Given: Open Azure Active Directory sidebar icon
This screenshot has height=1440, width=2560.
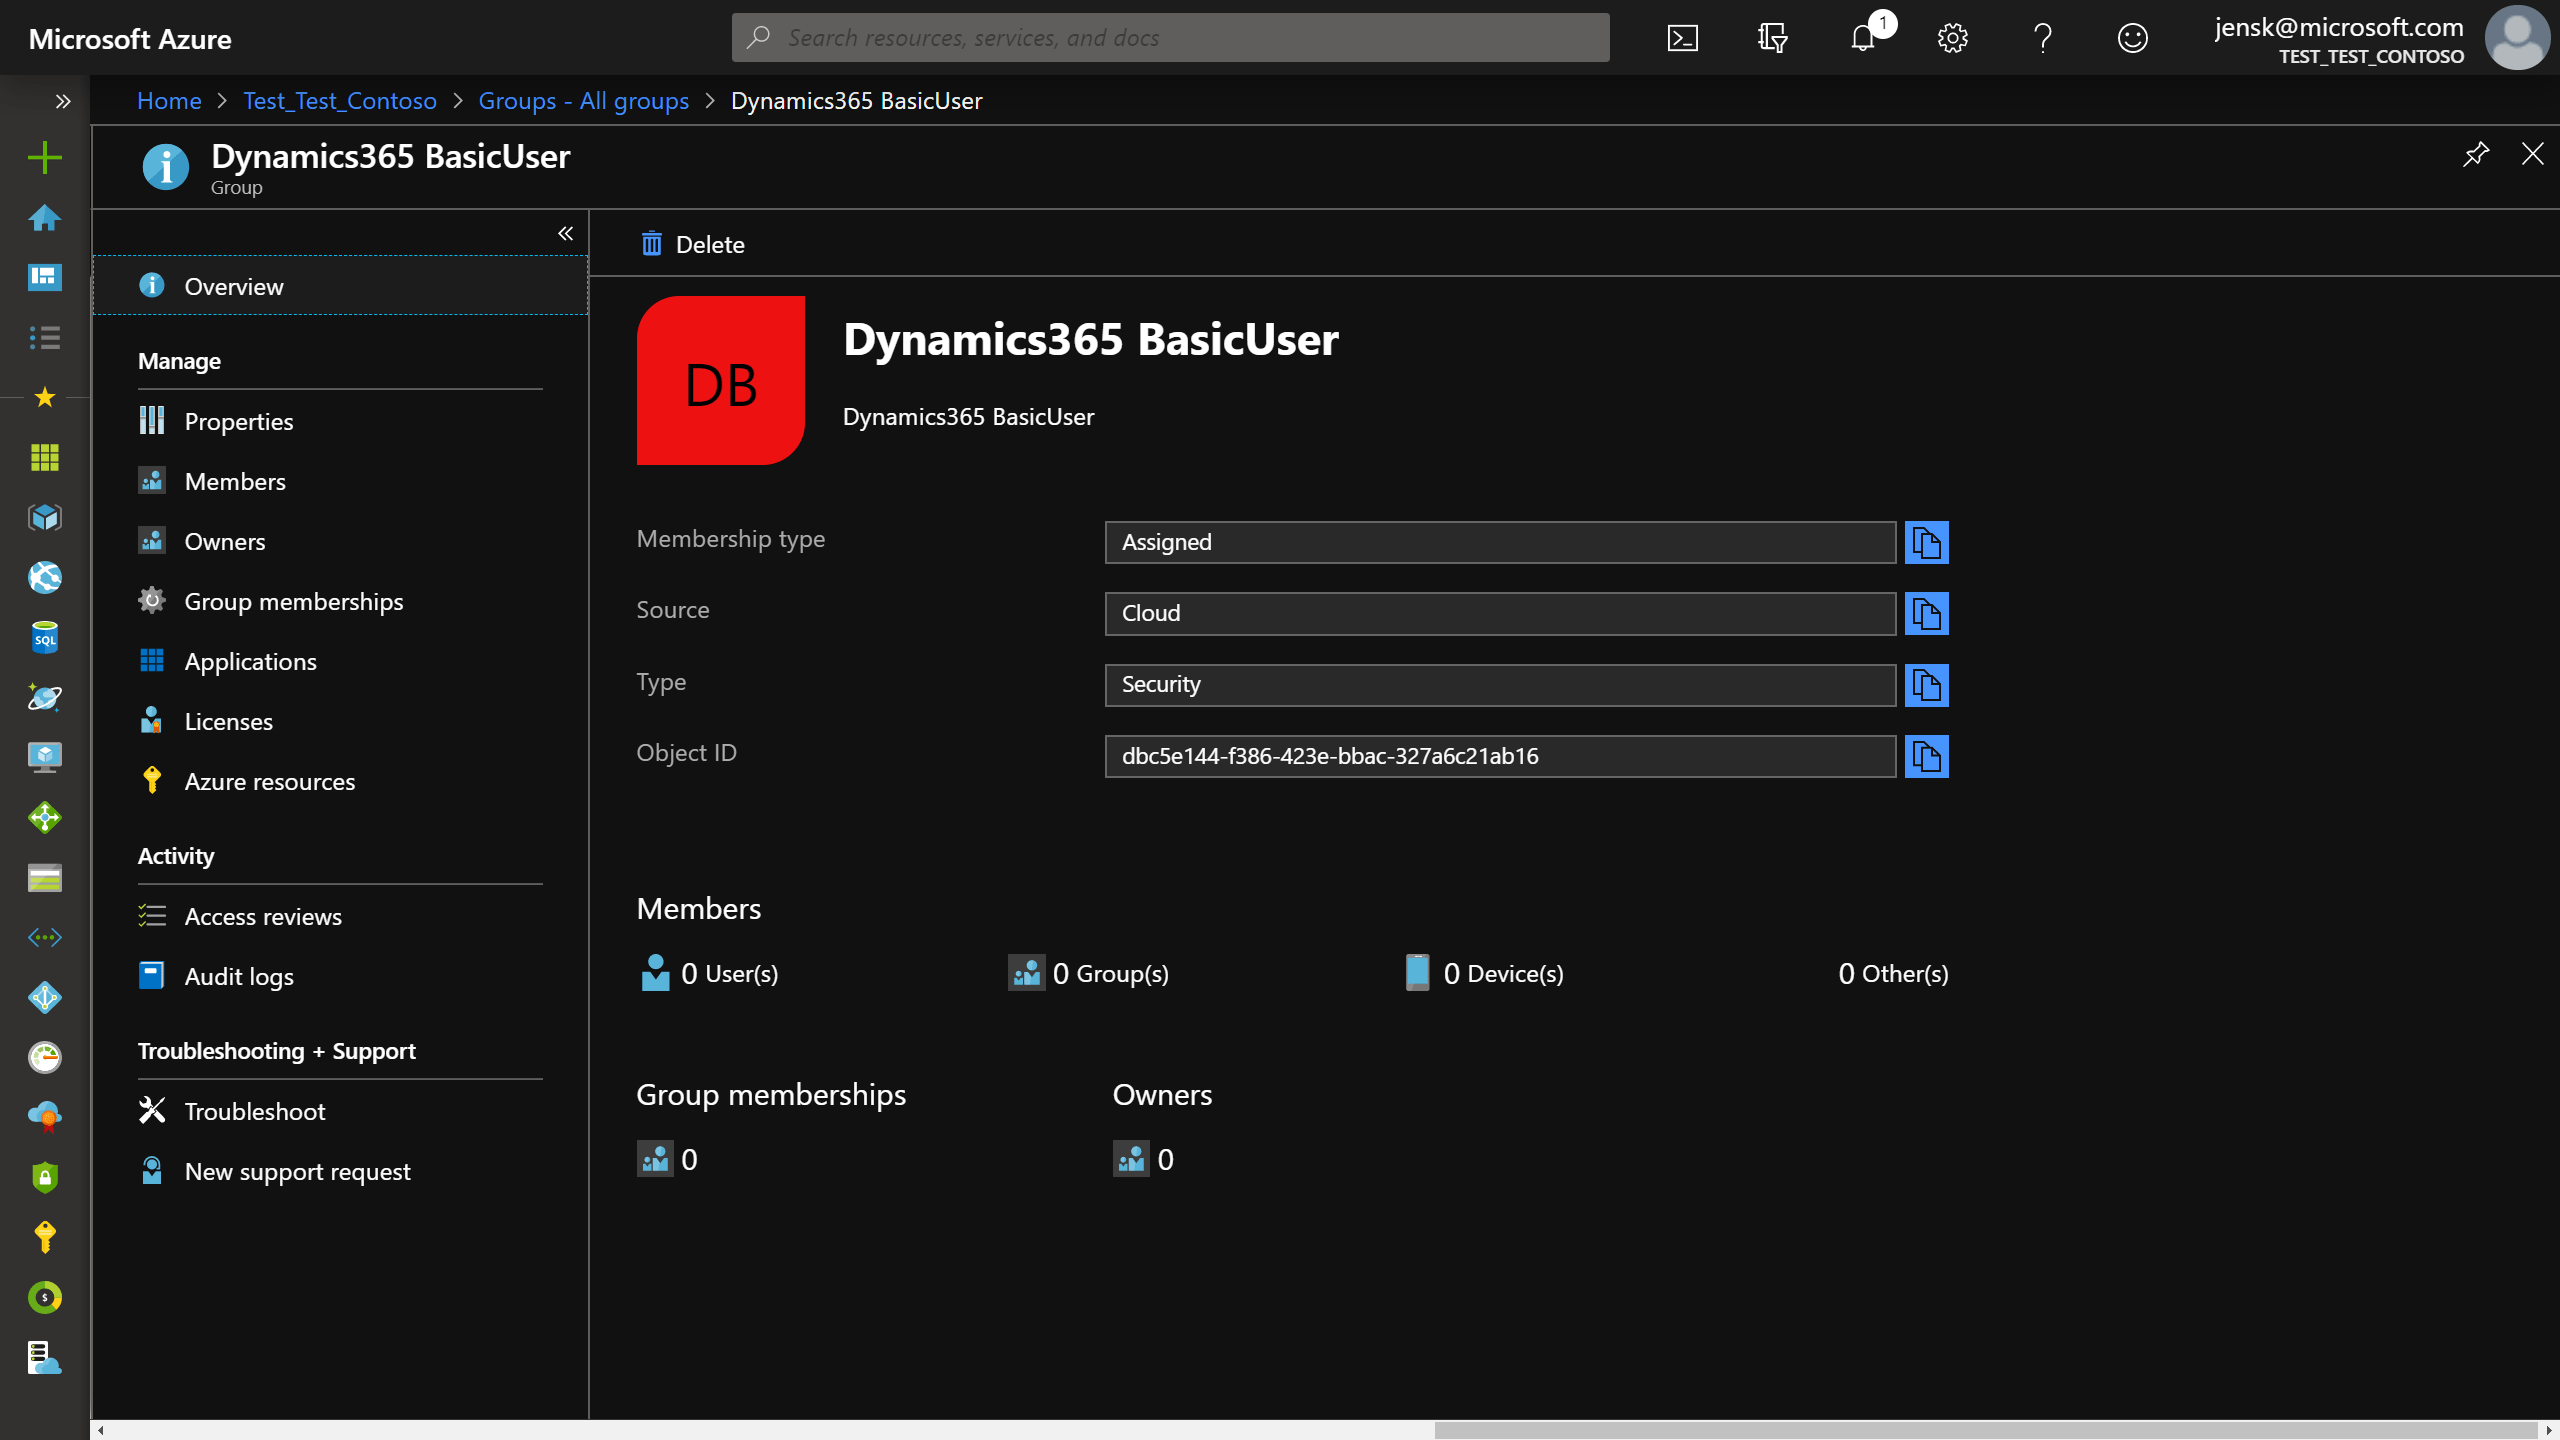Looking at the screenshot, I should tap(44, 997).
